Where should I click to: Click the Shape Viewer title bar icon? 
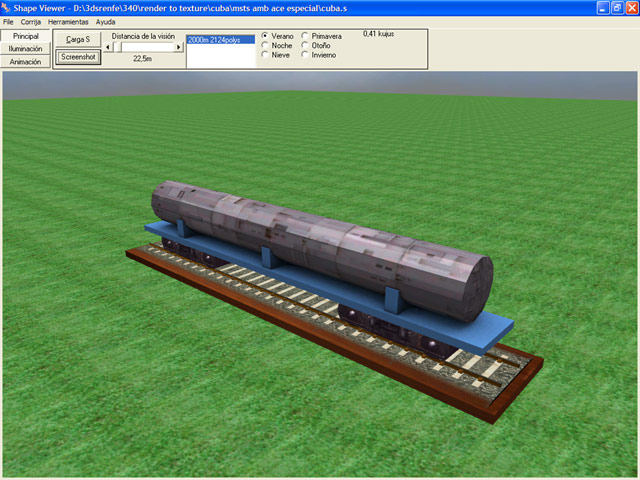[x=7, y=7]
